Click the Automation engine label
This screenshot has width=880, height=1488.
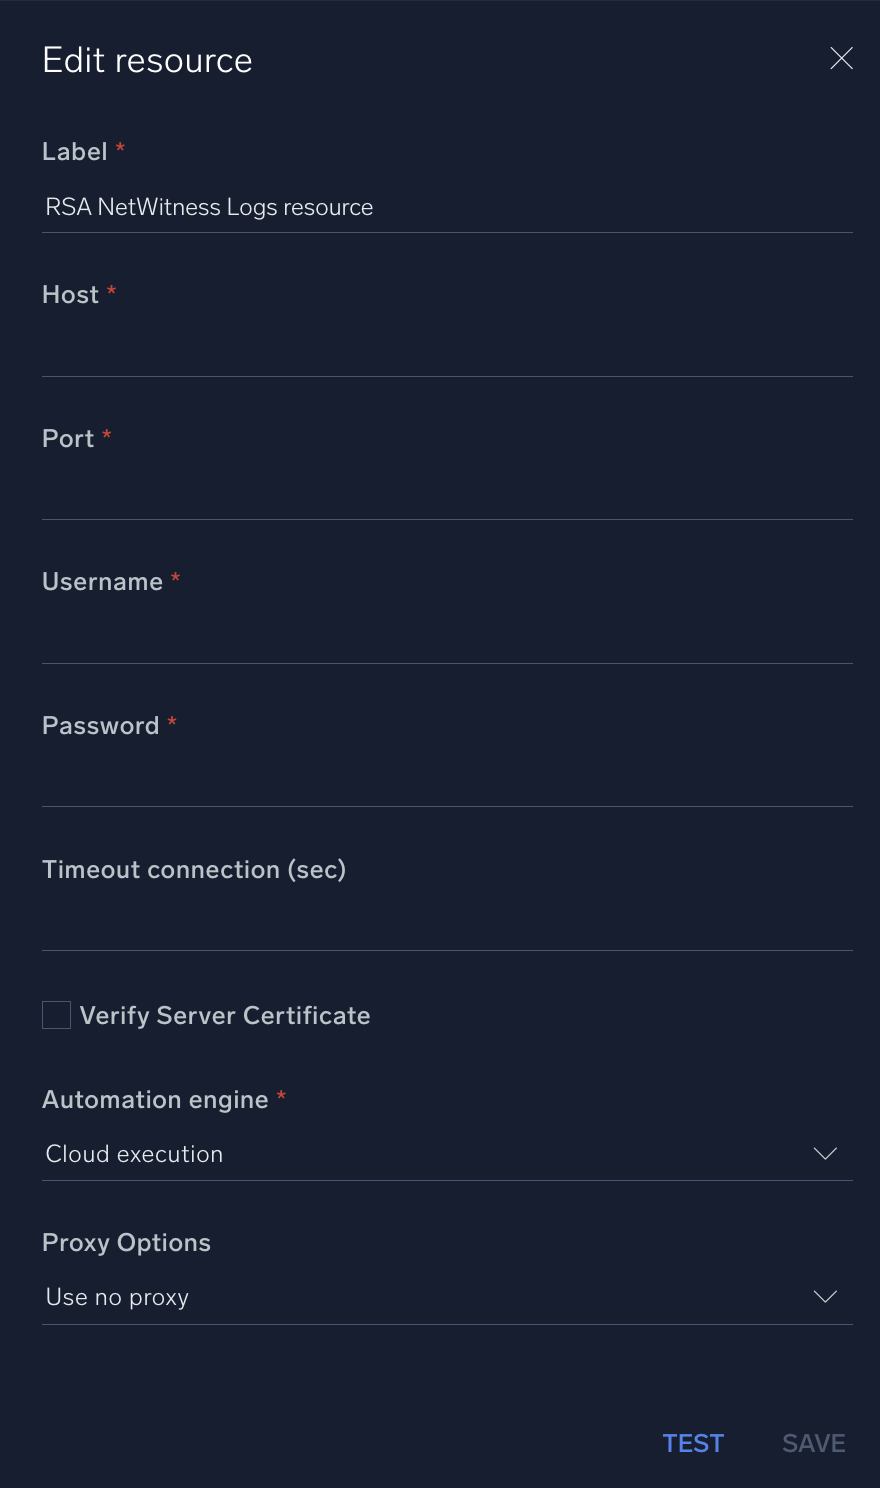(156, 1099)
